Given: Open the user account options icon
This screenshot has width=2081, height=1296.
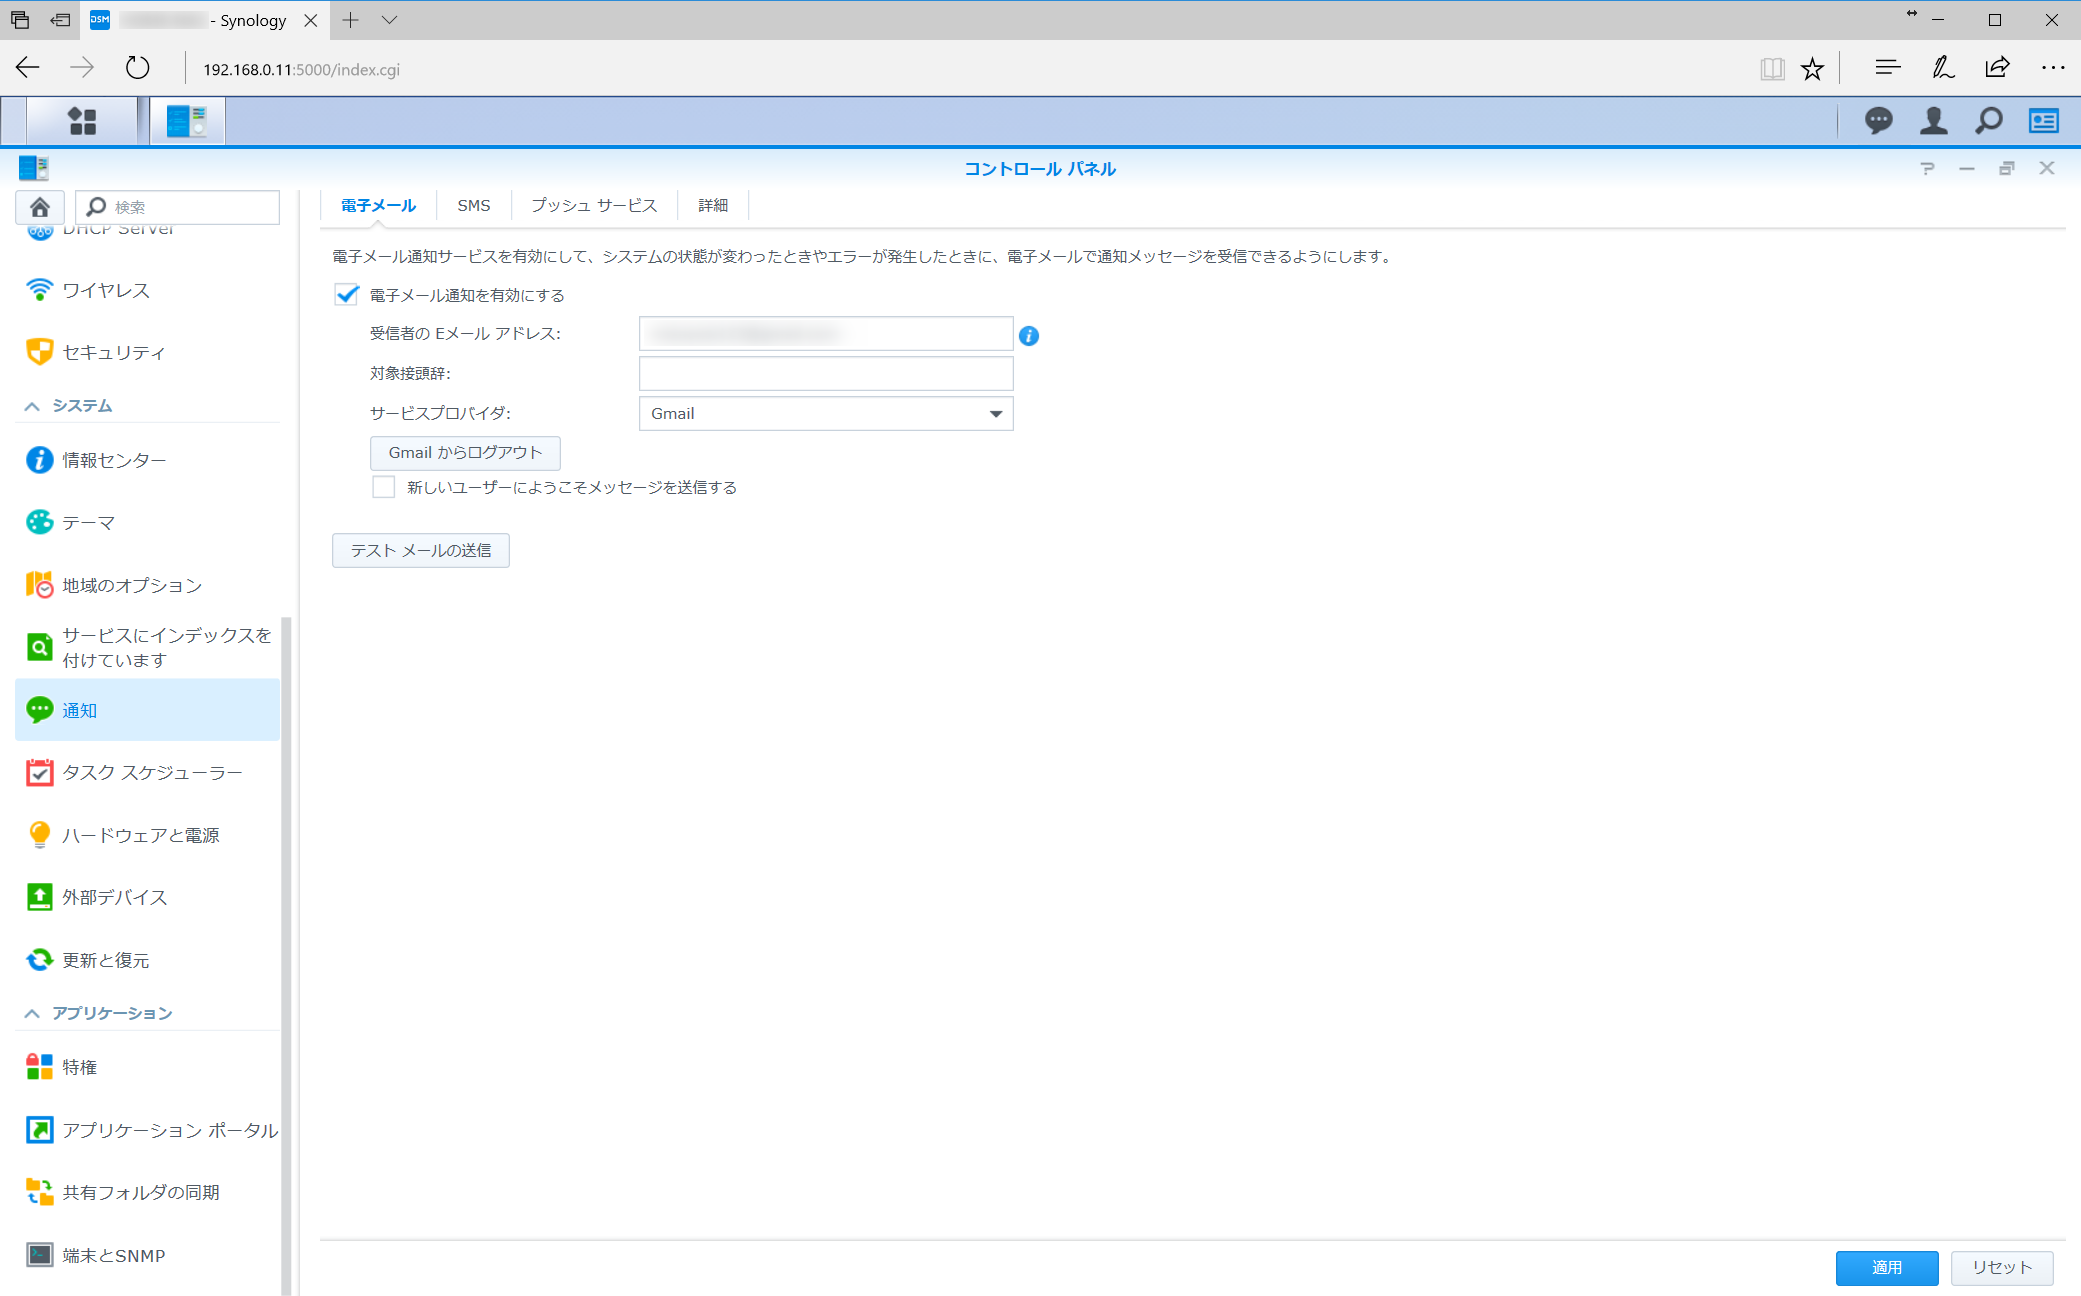Looking at the screenshot, I should (1933, 121).
